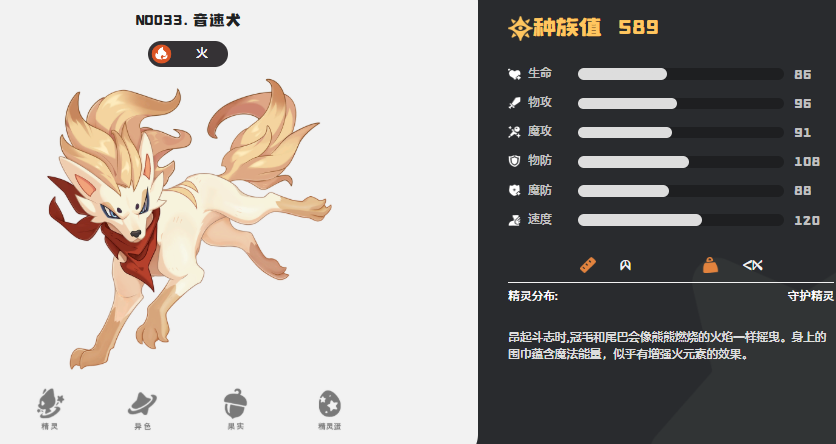
Task: Click the orange ruler height icon
Action: pyautogui.click(x=588, y=265)
